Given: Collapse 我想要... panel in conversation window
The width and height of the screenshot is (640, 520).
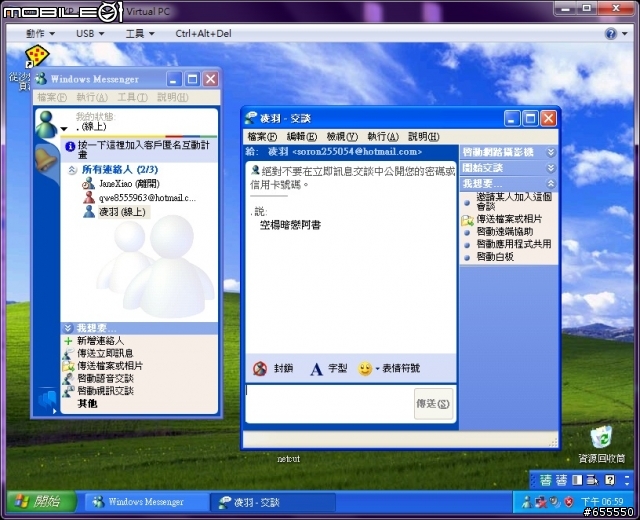Looking at the screenshot, I should pyautogui.click(x=551, y=183).
